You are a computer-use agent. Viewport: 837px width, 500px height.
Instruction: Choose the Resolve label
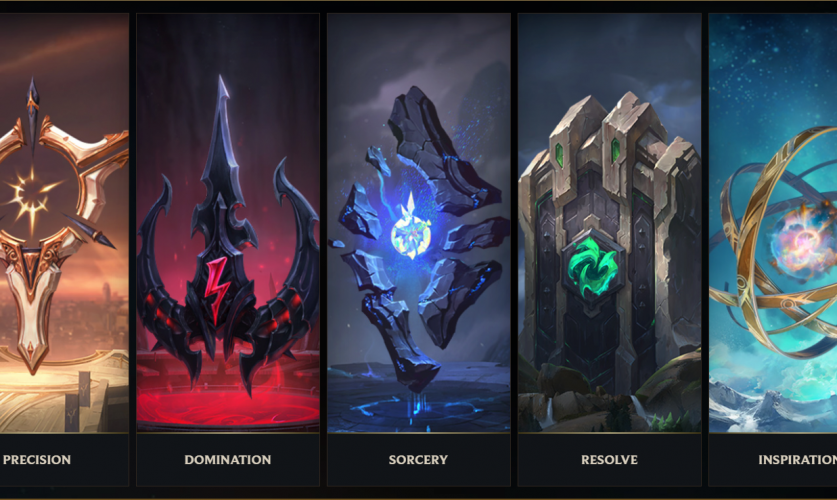point(609,459)
